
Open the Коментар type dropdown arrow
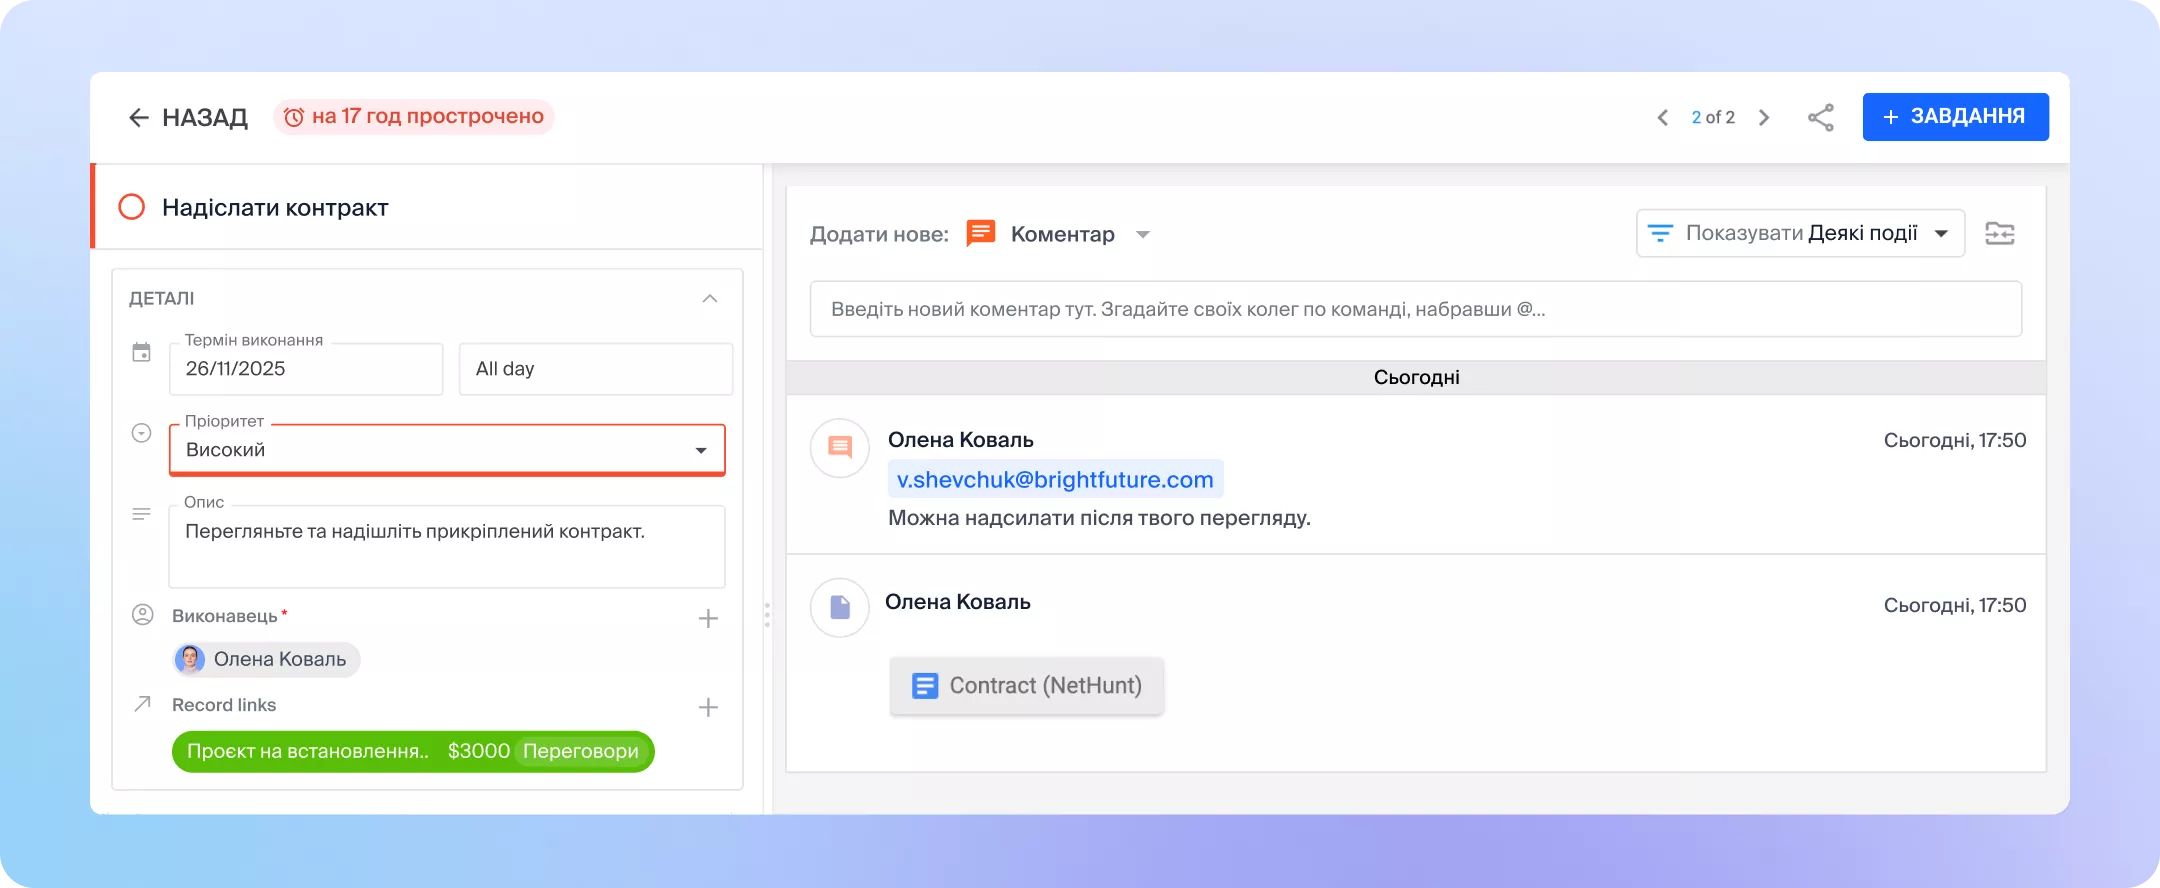pos(1143,234)
